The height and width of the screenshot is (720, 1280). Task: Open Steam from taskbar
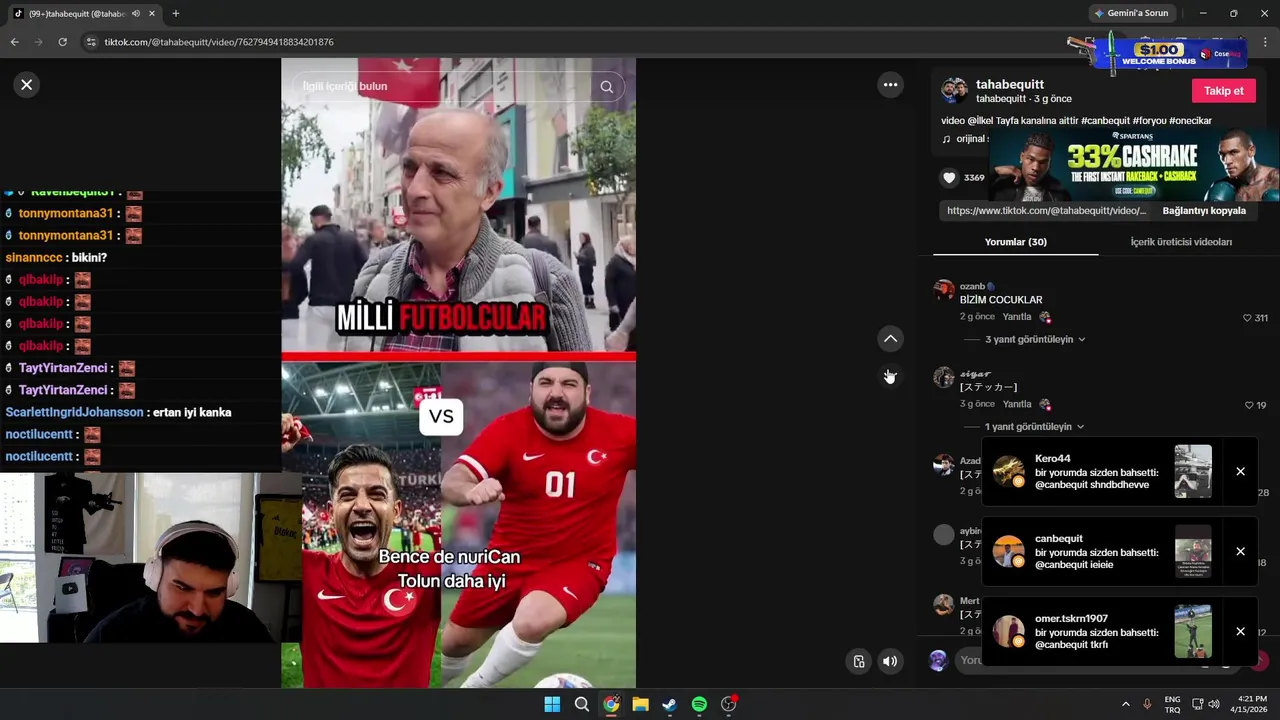[670, 704]
